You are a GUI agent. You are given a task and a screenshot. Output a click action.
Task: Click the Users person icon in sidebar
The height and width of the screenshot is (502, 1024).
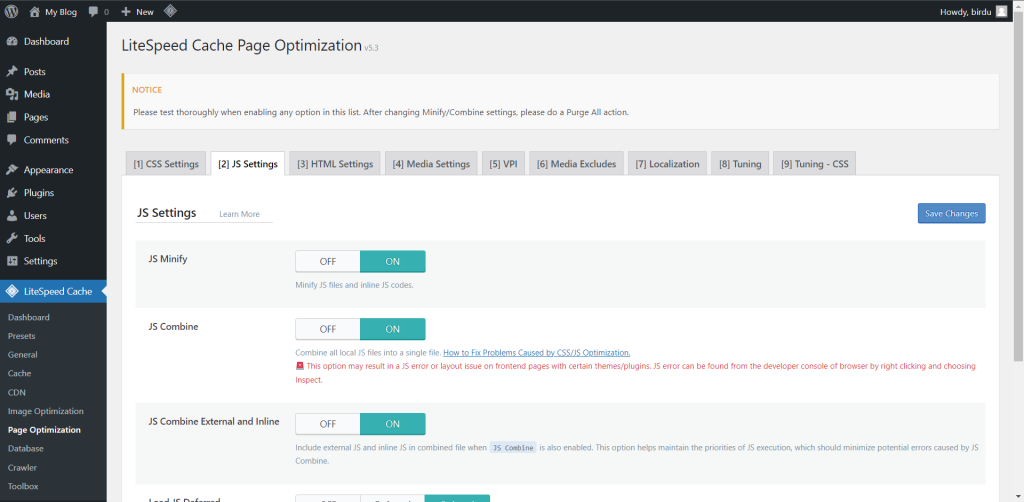12,215
